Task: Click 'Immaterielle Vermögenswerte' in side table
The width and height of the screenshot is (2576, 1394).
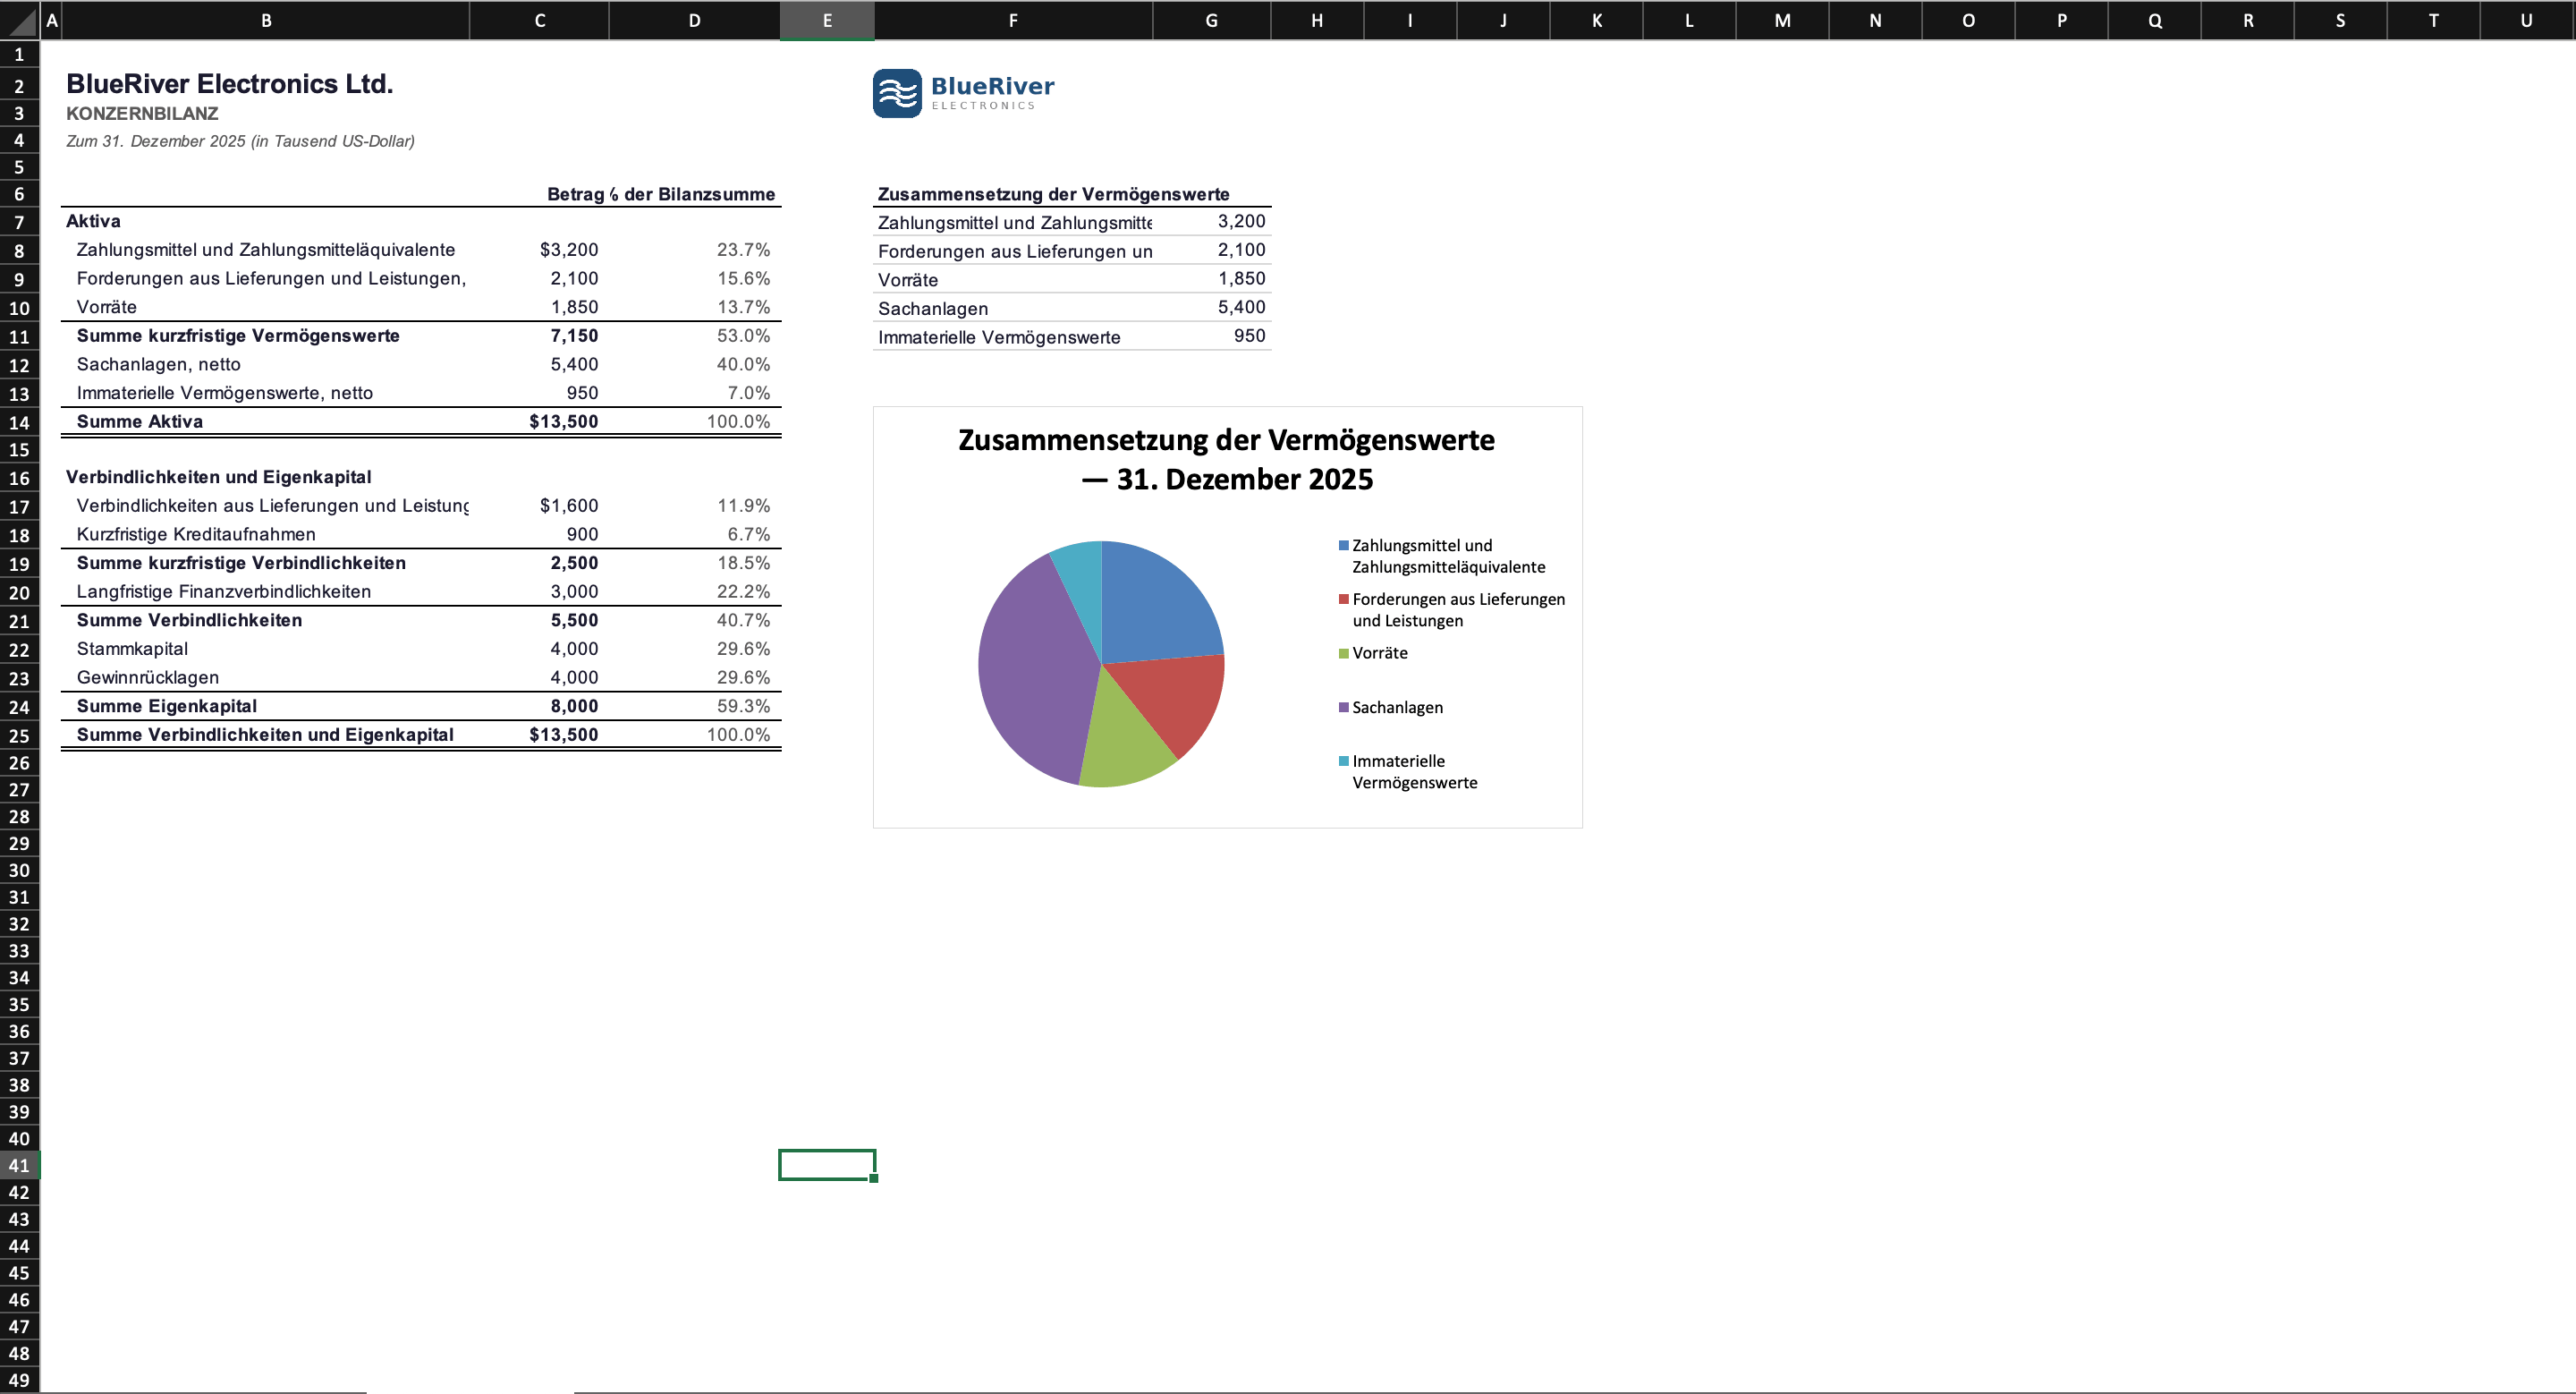Action: (x=999, y=338)
